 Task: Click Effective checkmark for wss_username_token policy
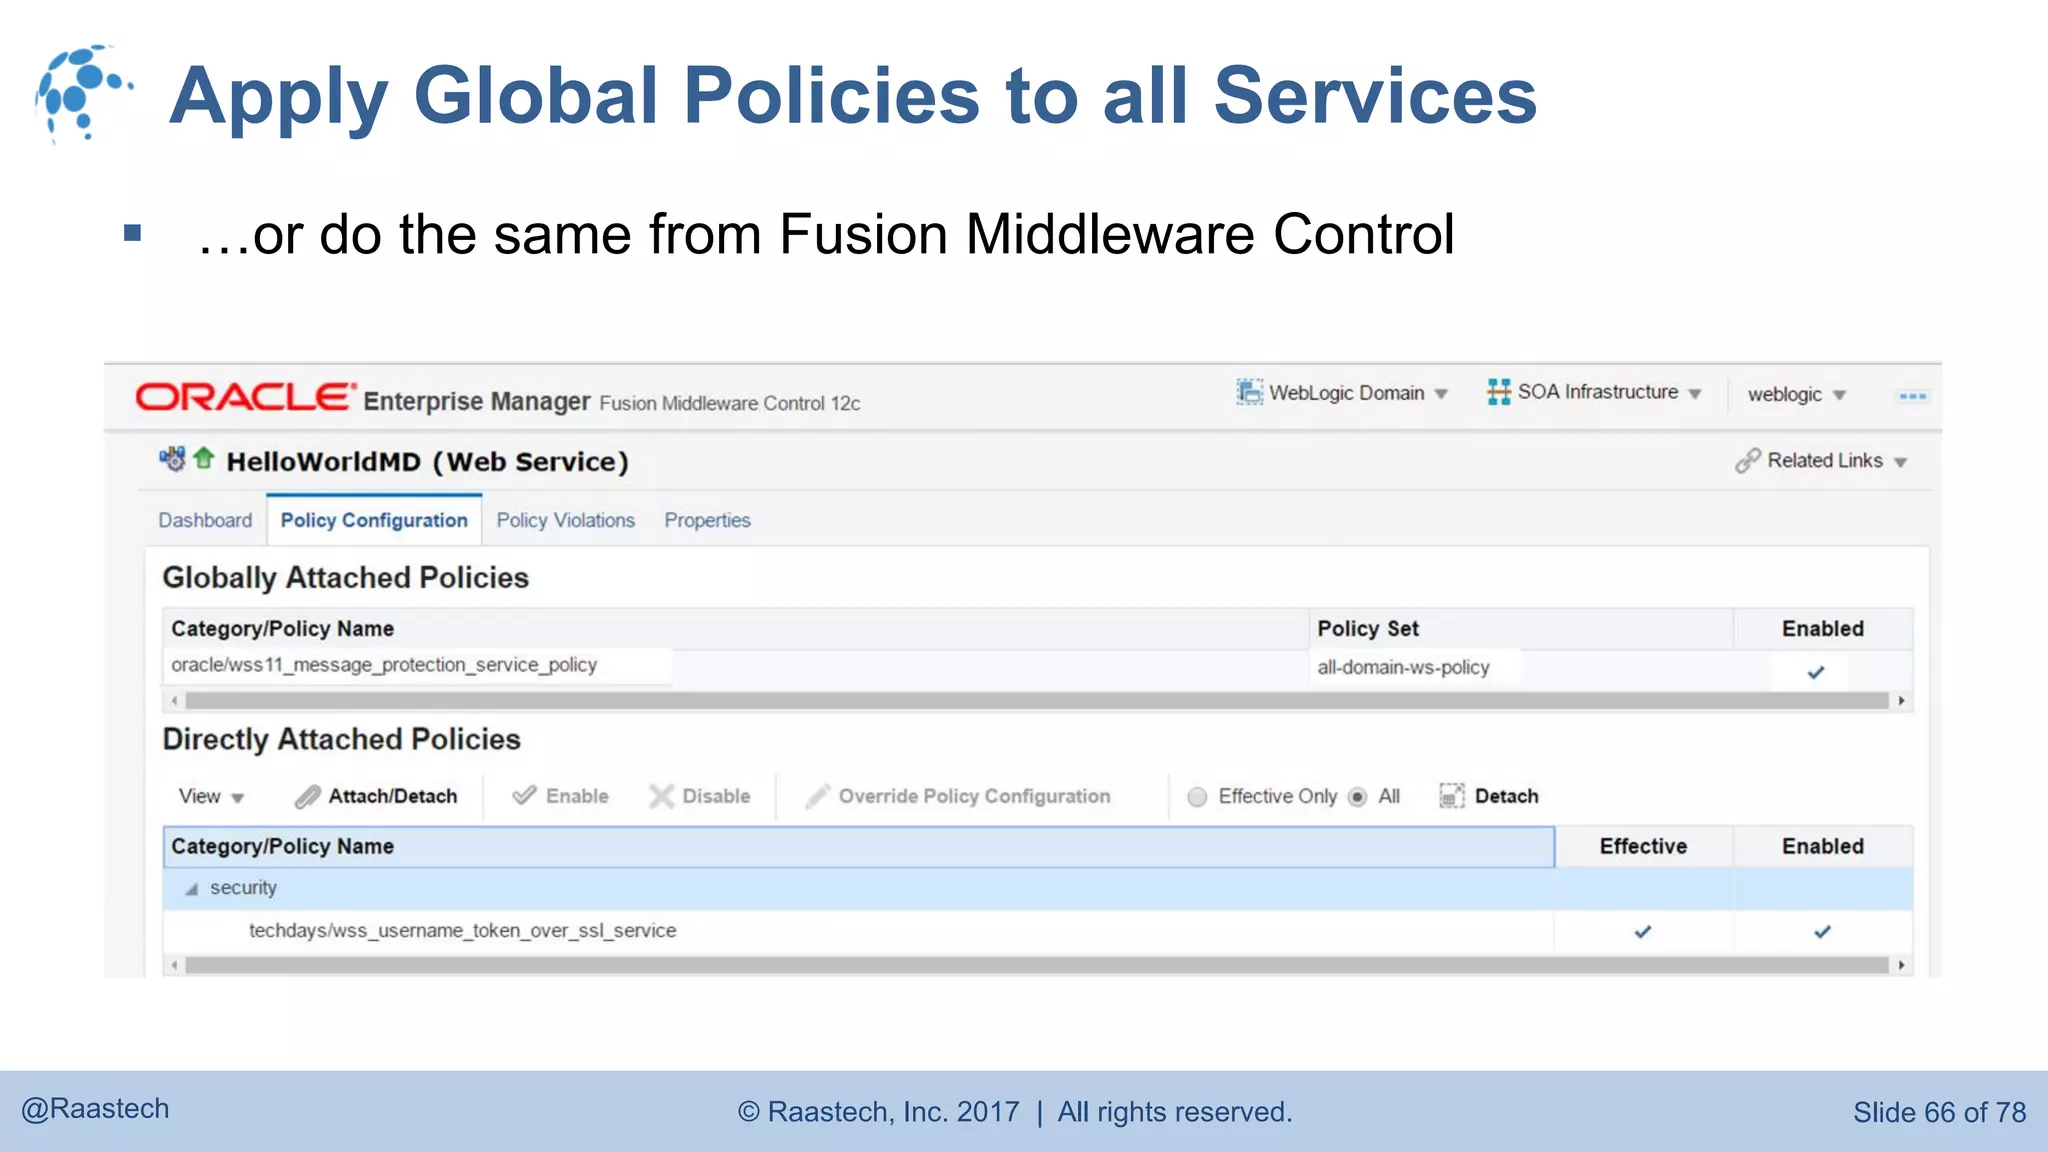pos(1642,931)
